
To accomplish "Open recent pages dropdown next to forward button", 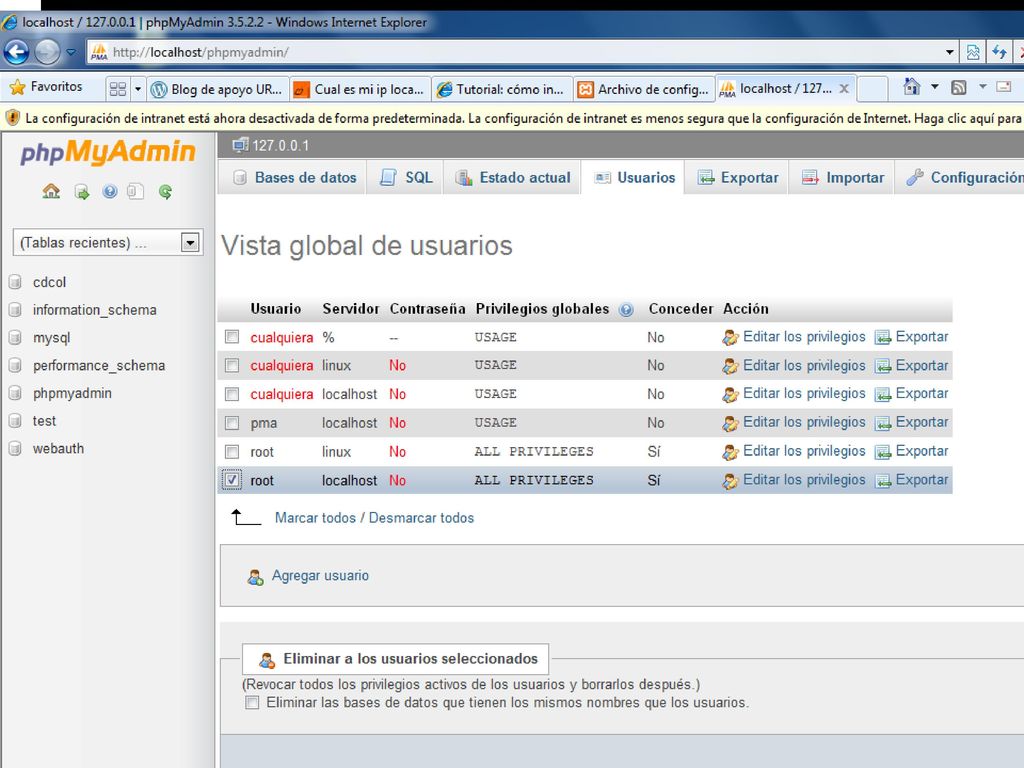I will point(71,52).
